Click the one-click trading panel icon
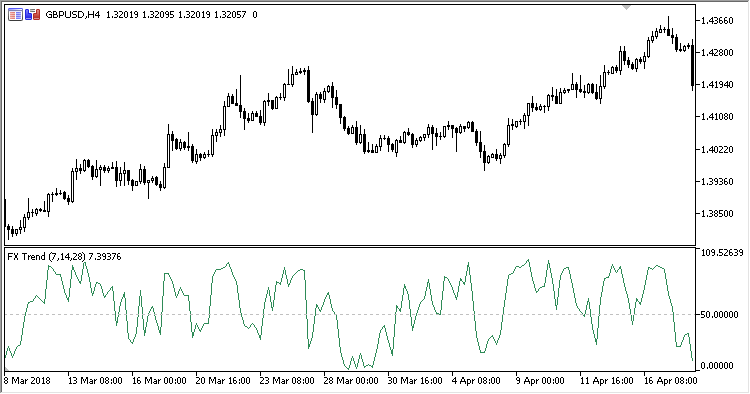 33,15
